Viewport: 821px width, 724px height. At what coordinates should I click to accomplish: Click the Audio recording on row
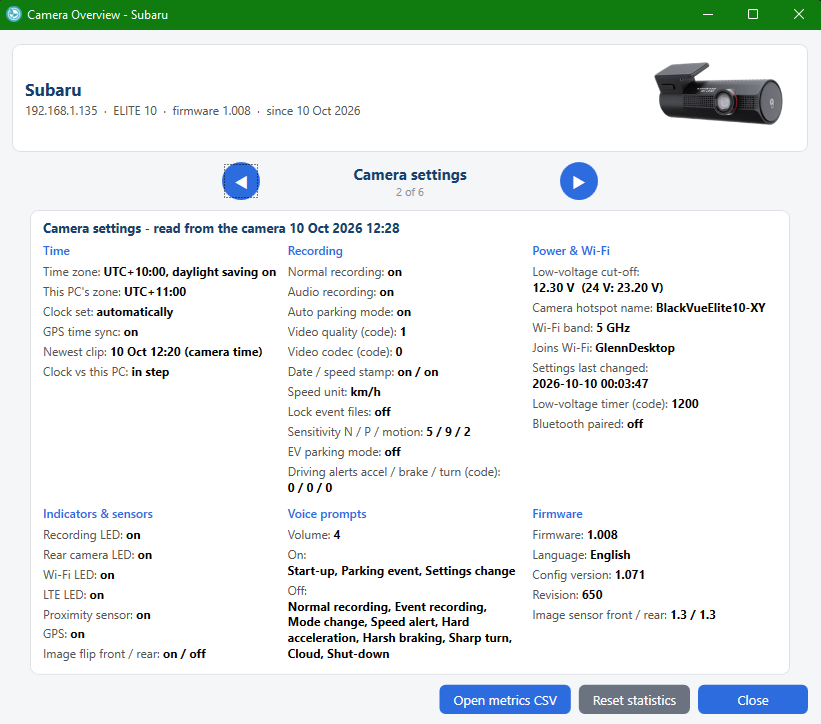(x=341, y=292)
